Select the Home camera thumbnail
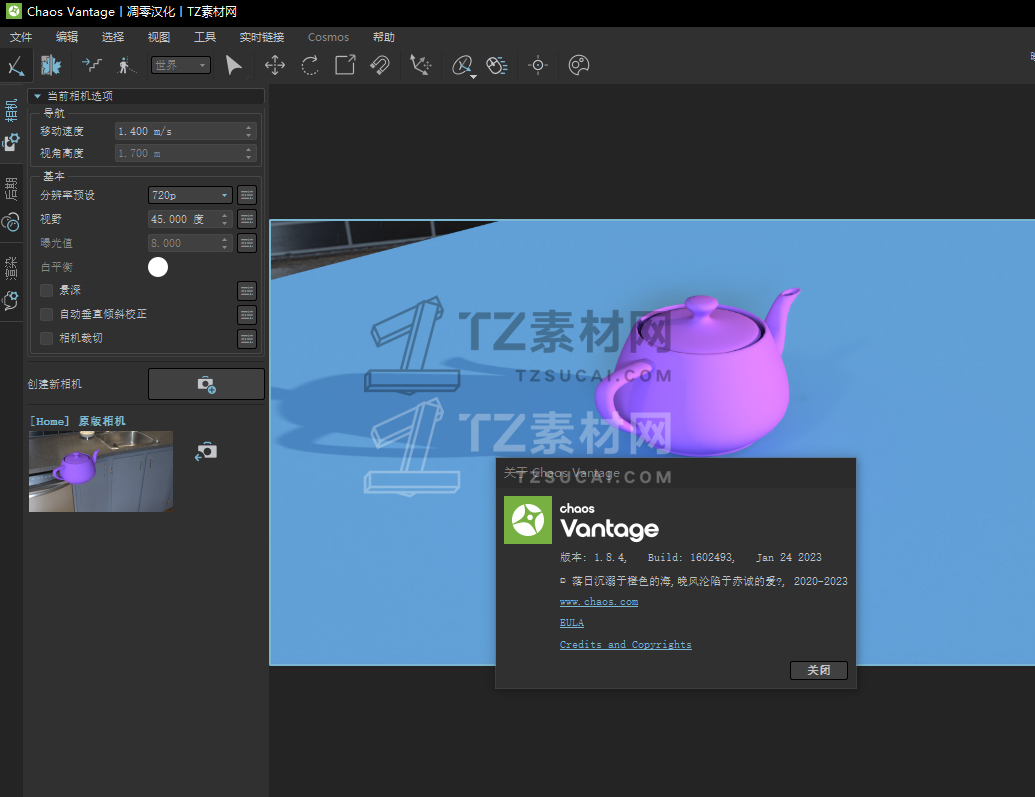The image size is (1035, 797). 101,471
